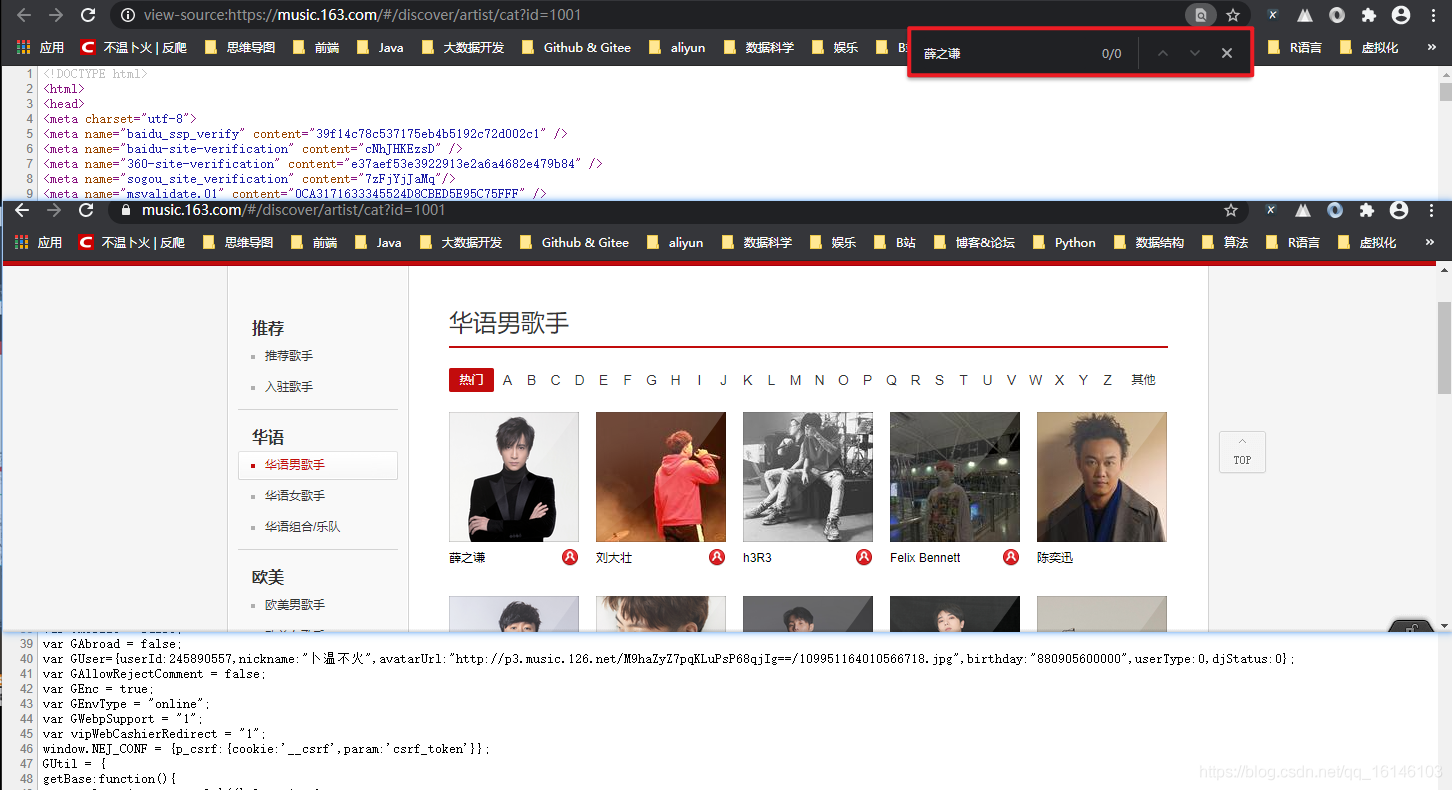The image size is (1452, 790).
Task: Open the Python bookmark folder
Action: coord(1064,242)
